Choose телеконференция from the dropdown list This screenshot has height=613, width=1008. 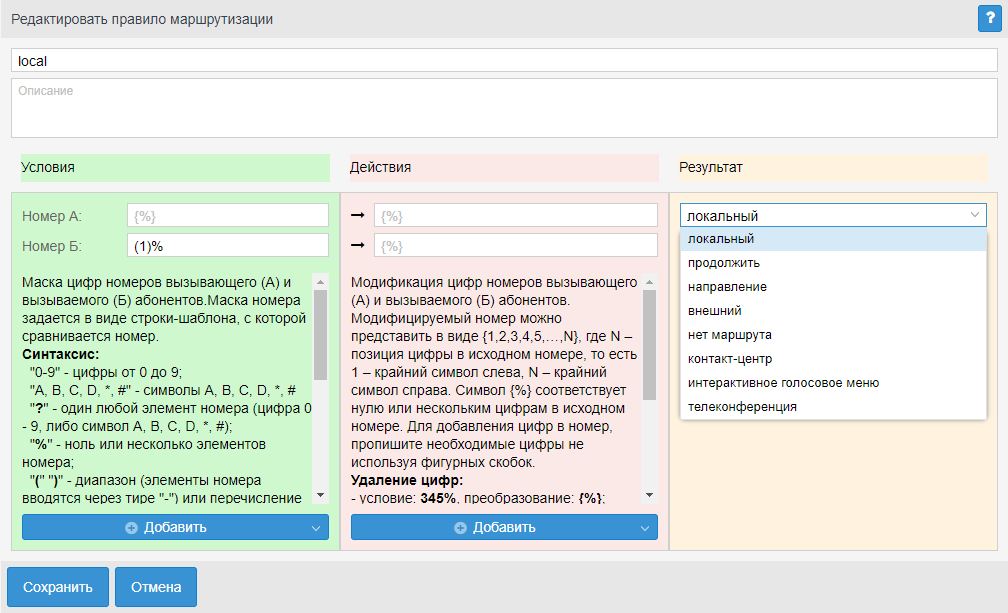coord(742,407)
